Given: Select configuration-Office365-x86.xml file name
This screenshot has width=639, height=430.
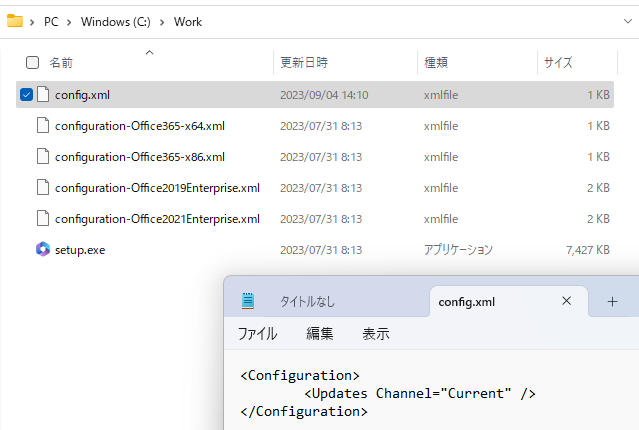Looking at the screenshot, I should click(140, 157).
